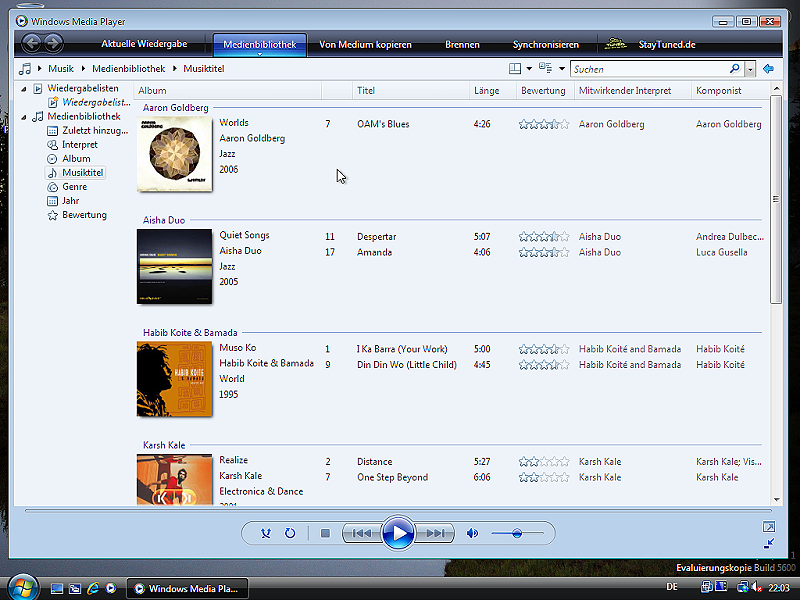Mute the volume speaker icon
The image size is (800, 600).
pos(472,533)
